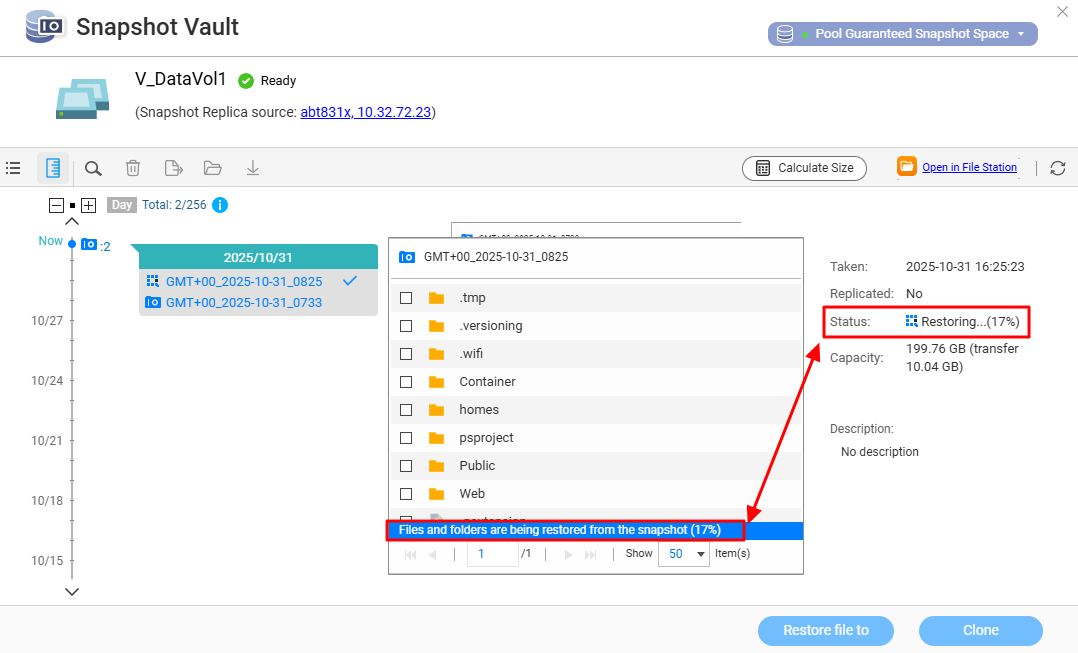Select the psproject folder checkbox
Screen dimensions: 1078x653
406,438
